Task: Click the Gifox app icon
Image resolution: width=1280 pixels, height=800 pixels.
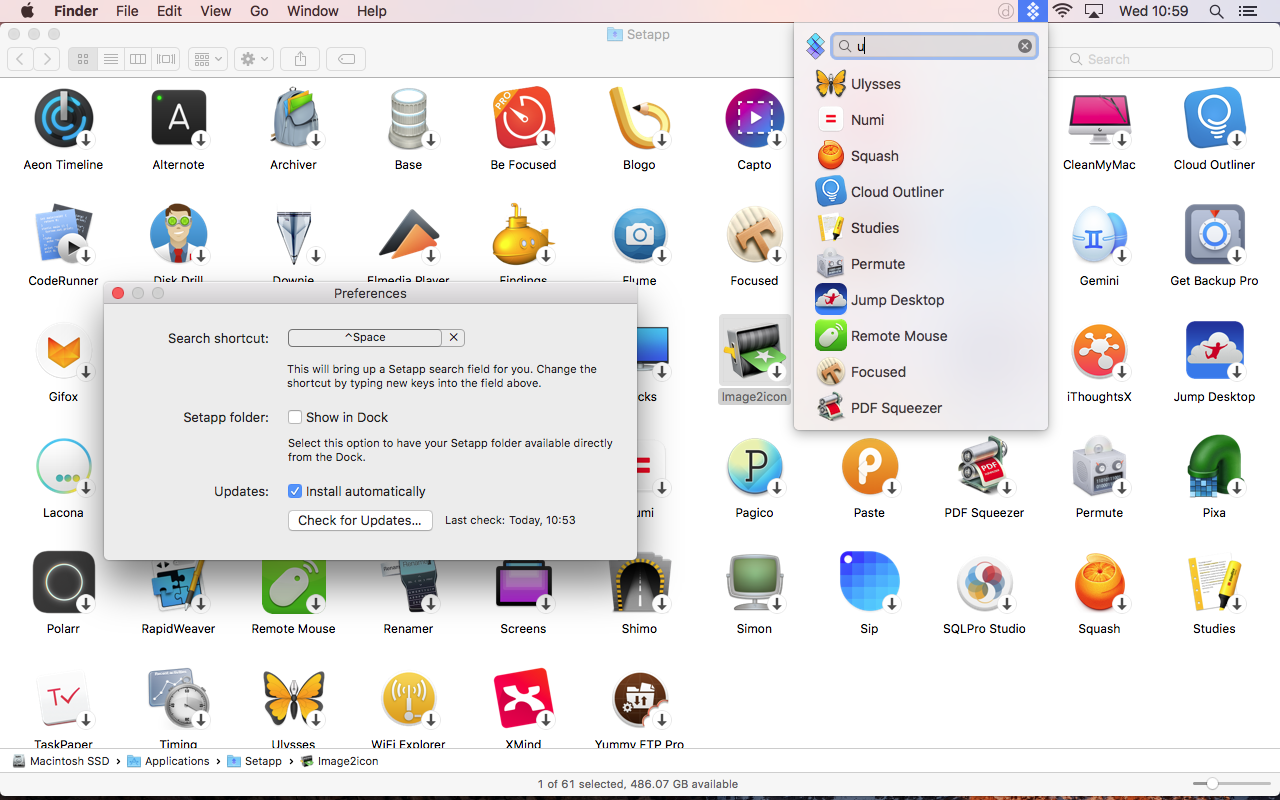Action: click(x=64, y=350)
